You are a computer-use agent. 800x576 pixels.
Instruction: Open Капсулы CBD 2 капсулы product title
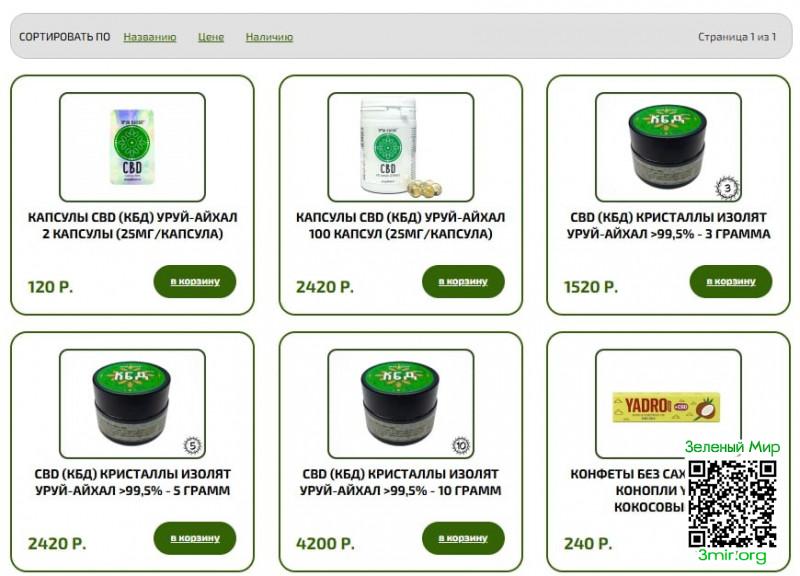(133, 225)
